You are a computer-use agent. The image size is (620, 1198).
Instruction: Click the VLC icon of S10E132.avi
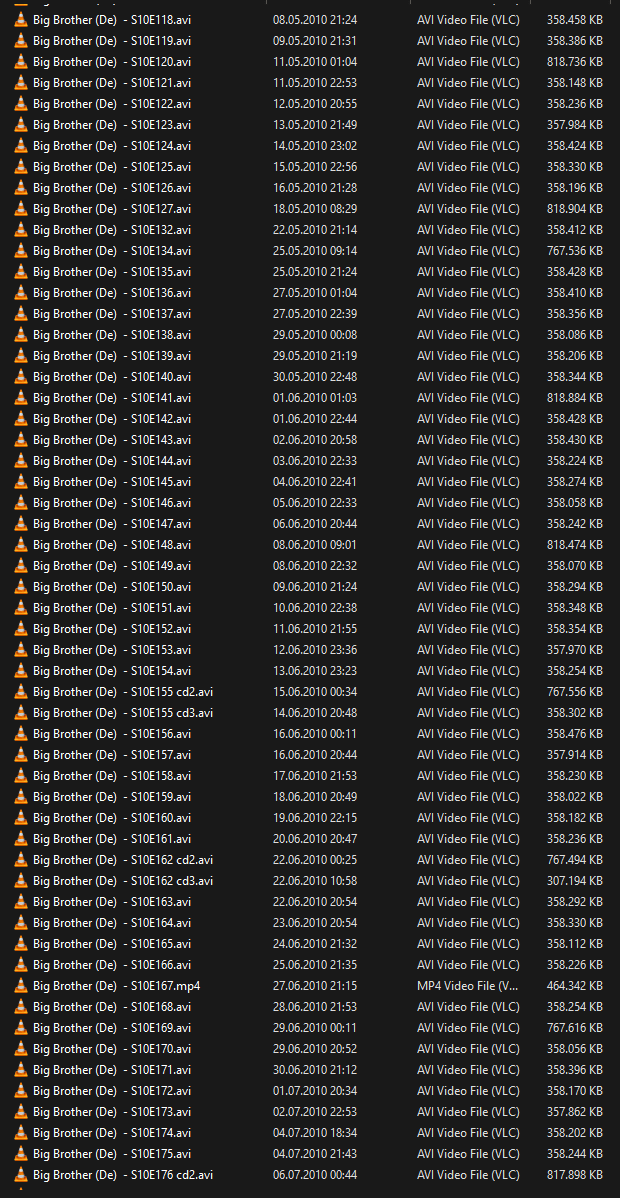point(21,229)
